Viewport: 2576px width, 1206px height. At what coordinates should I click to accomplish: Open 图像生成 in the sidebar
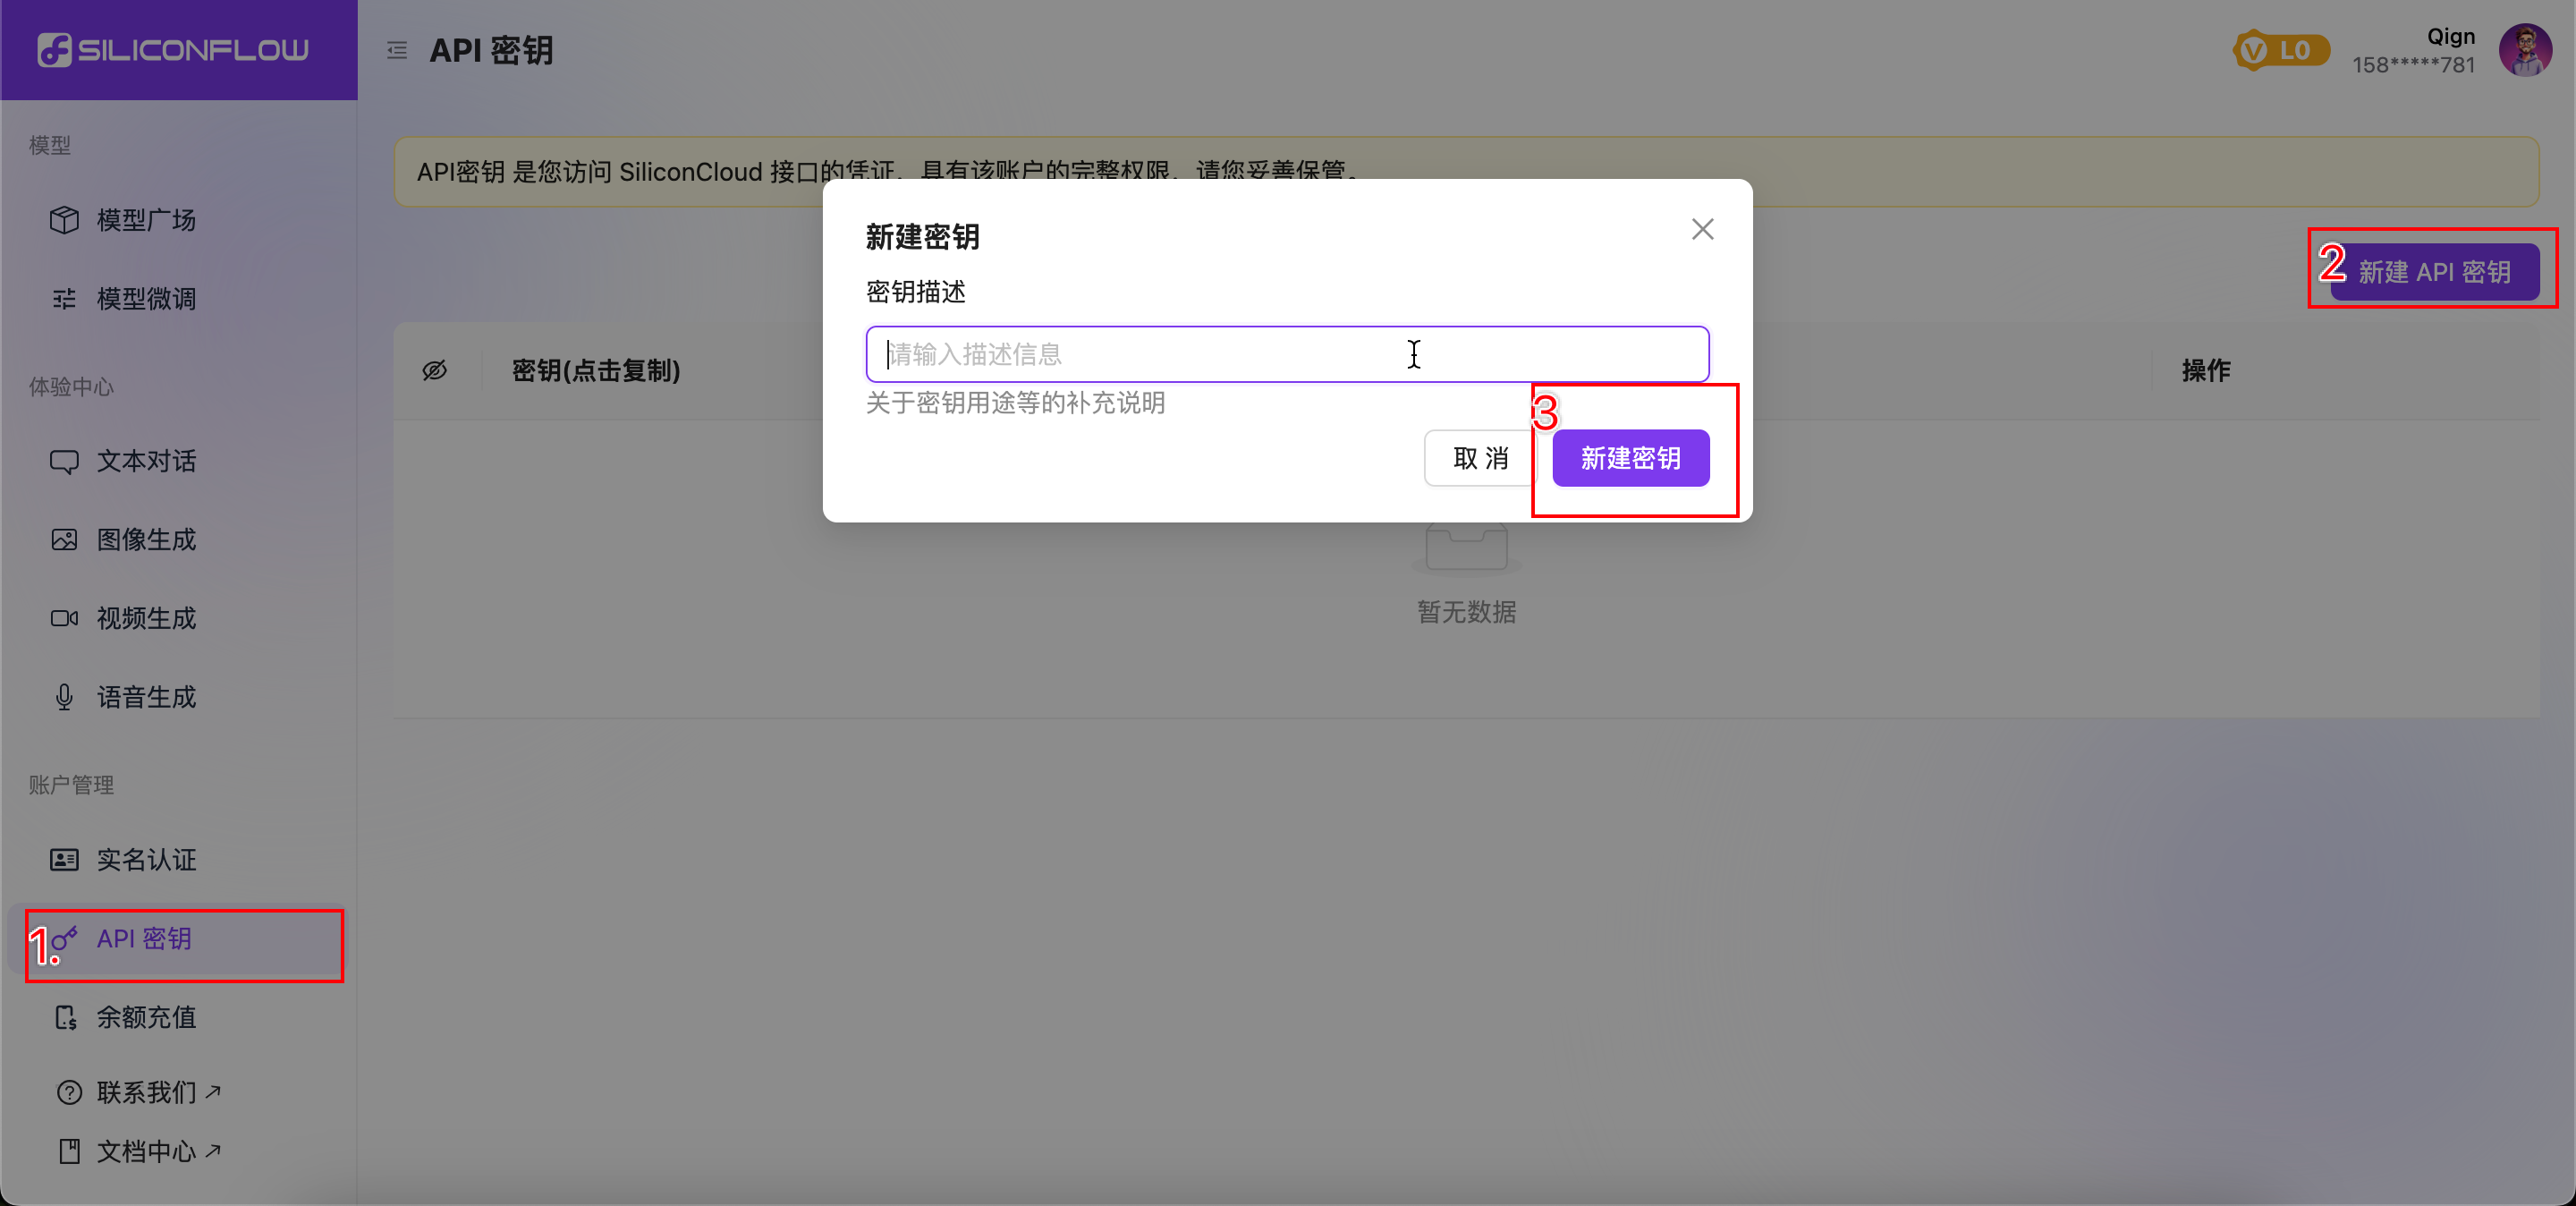(146, 540)
